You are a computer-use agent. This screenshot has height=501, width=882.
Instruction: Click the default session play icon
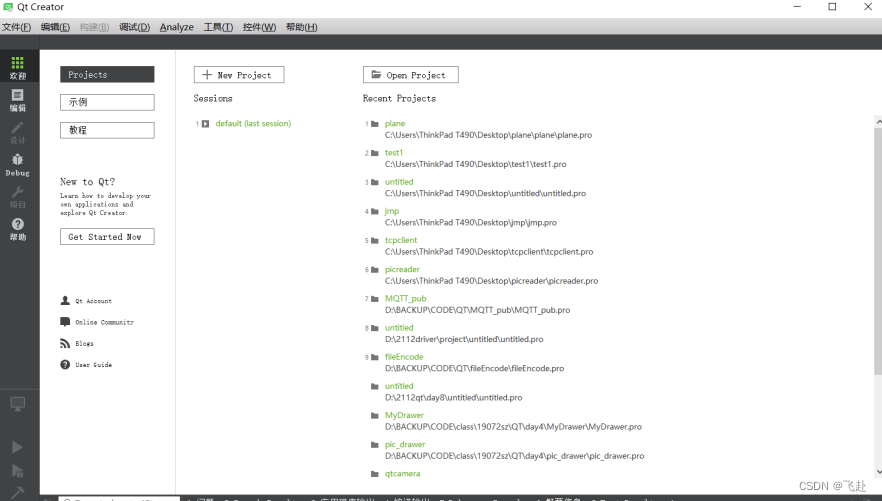click(205, 124)
